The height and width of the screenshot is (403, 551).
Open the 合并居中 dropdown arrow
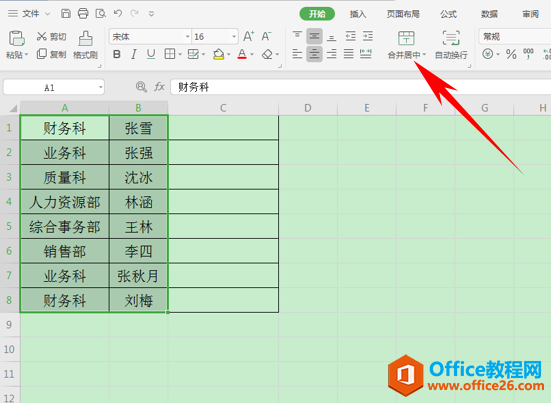pos(424,55)
